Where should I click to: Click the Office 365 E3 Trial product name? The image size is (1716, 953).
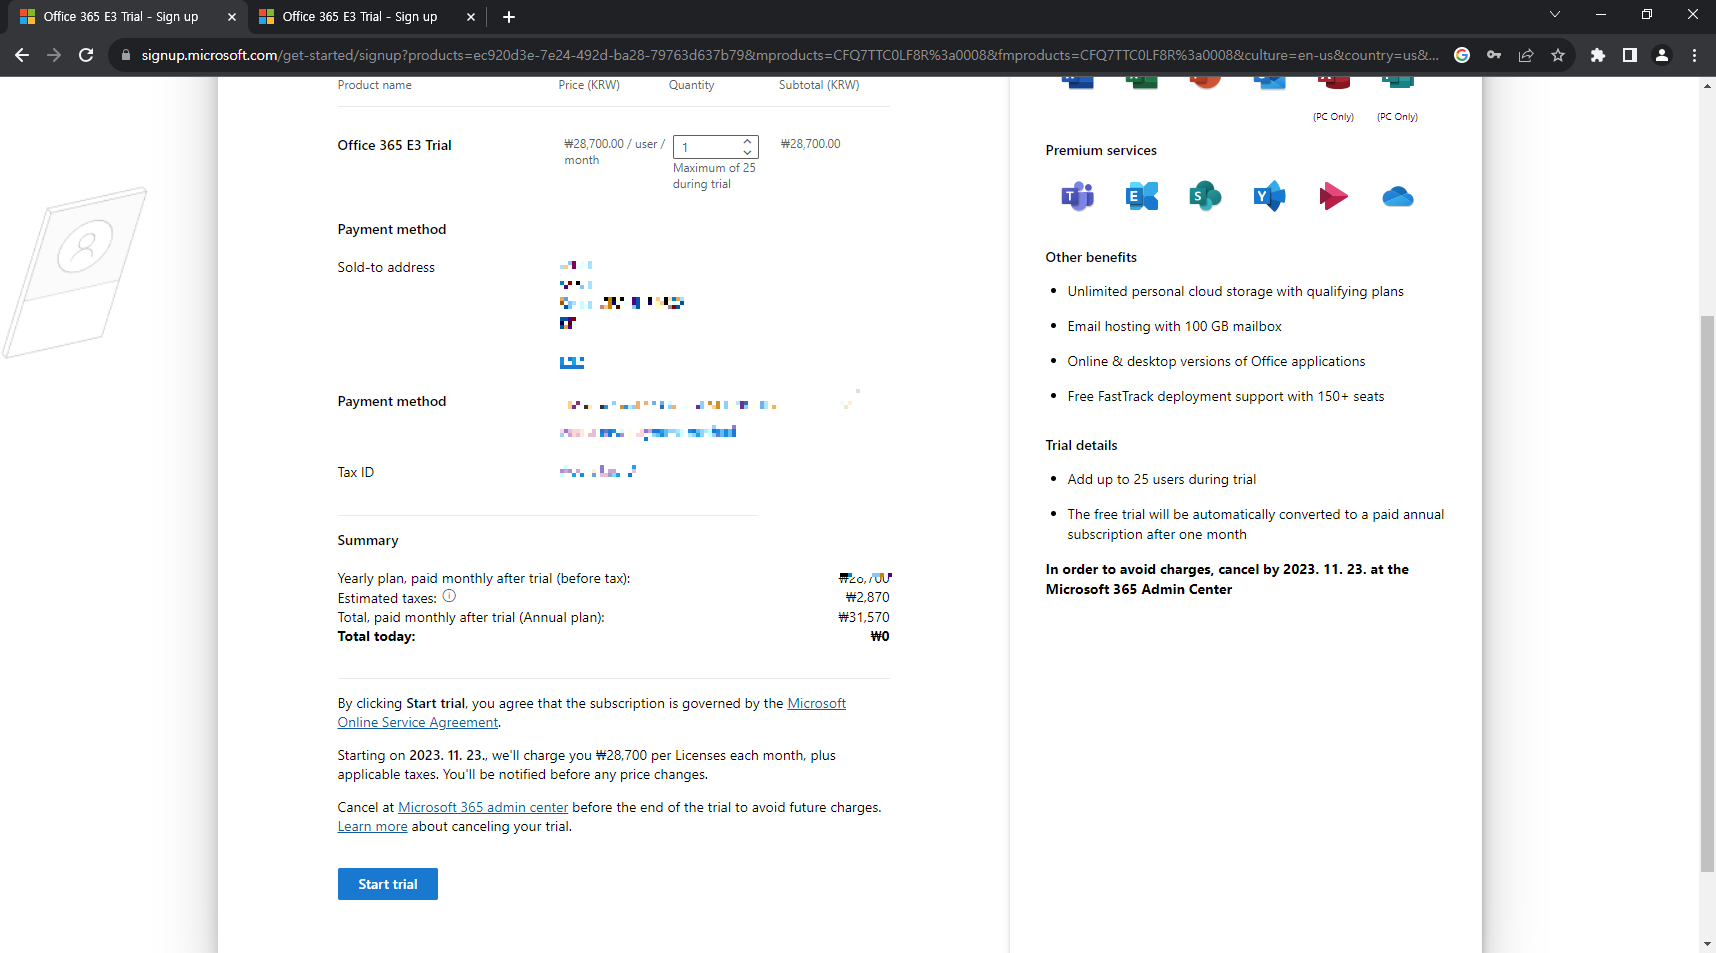click(394, 145)
